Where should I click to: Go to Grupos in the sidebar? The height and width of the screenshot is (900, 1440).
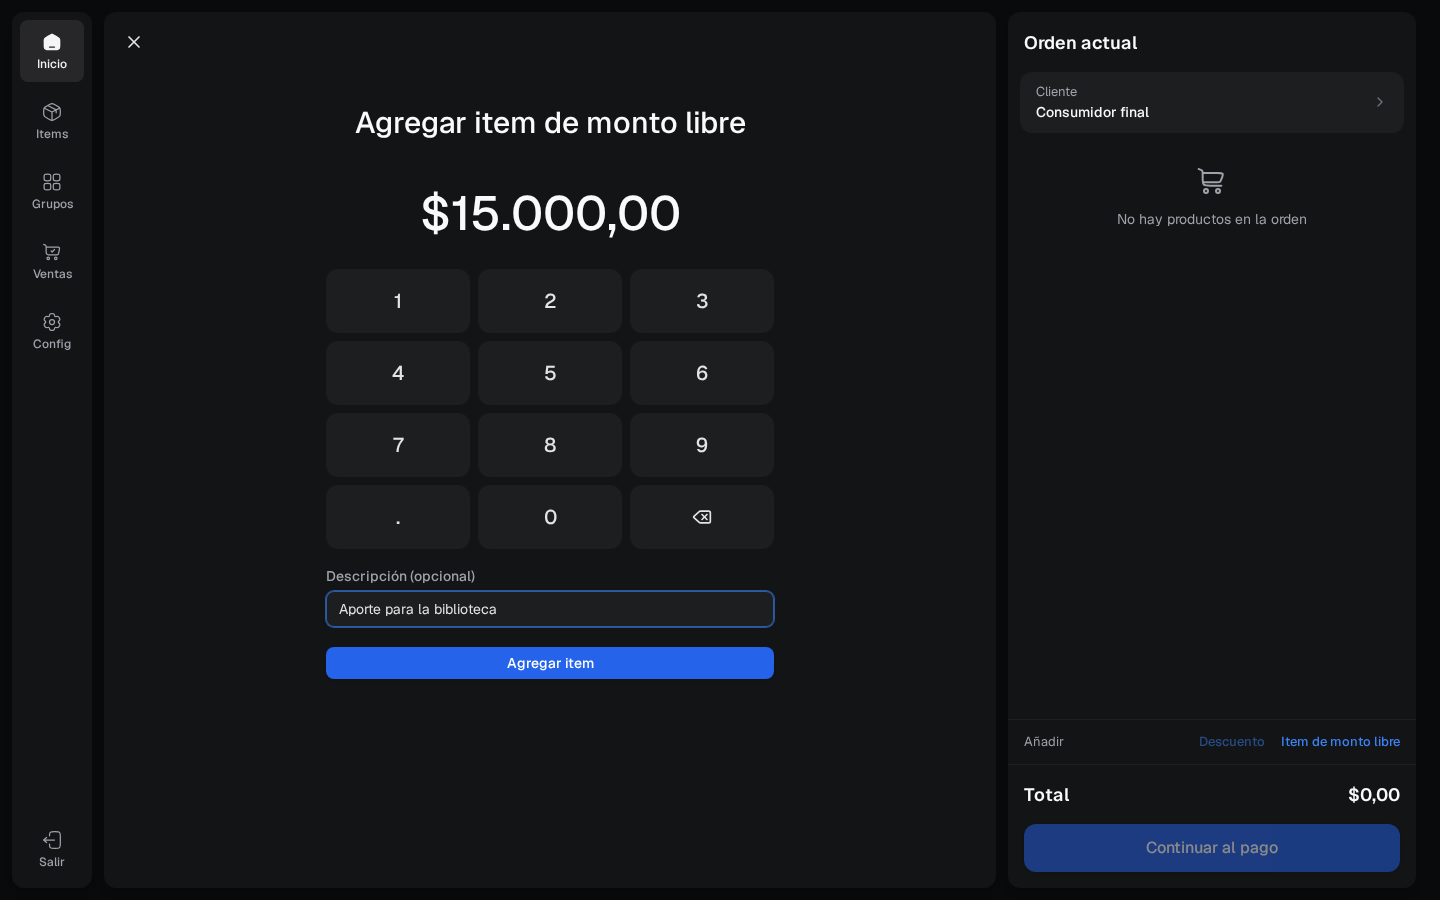pos(52,191)
